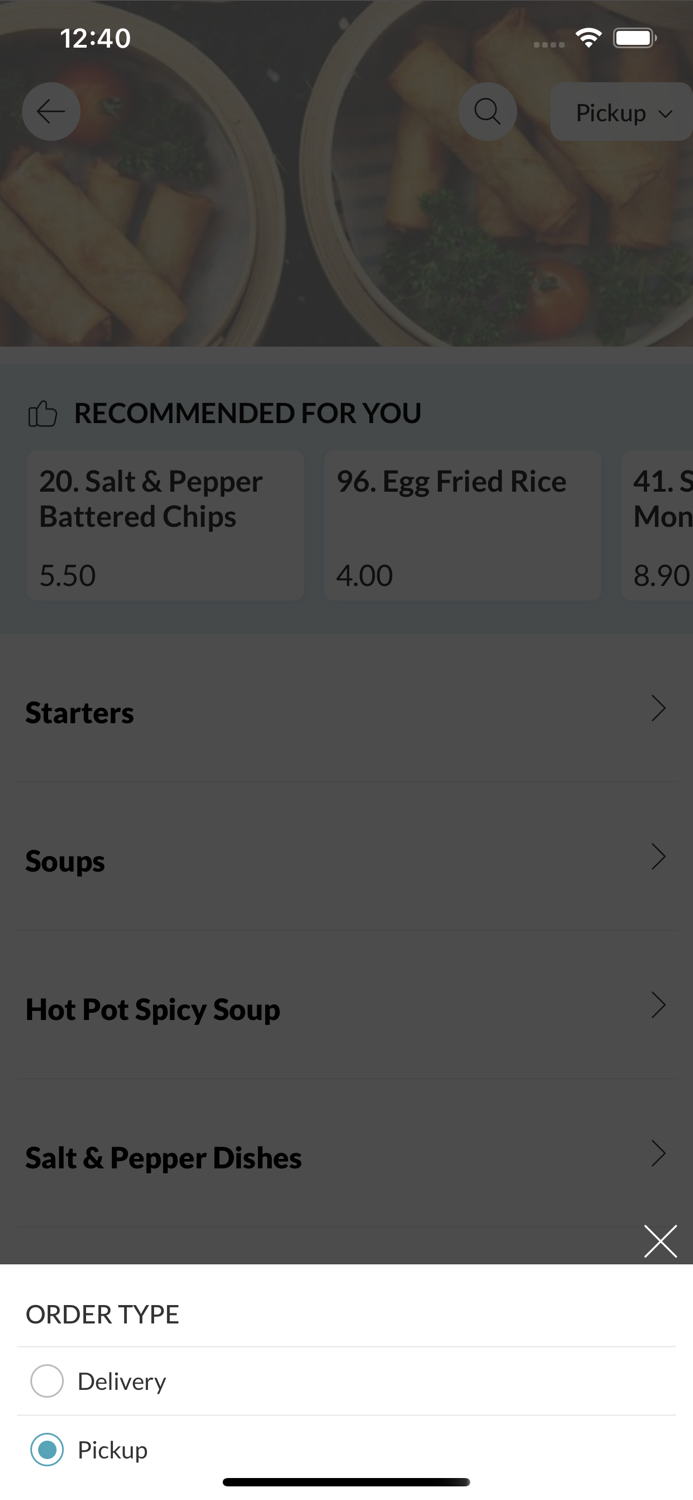Select the Delivery radio button
The width and height of the screenshot is (693, 1500).
point(47,1380)
